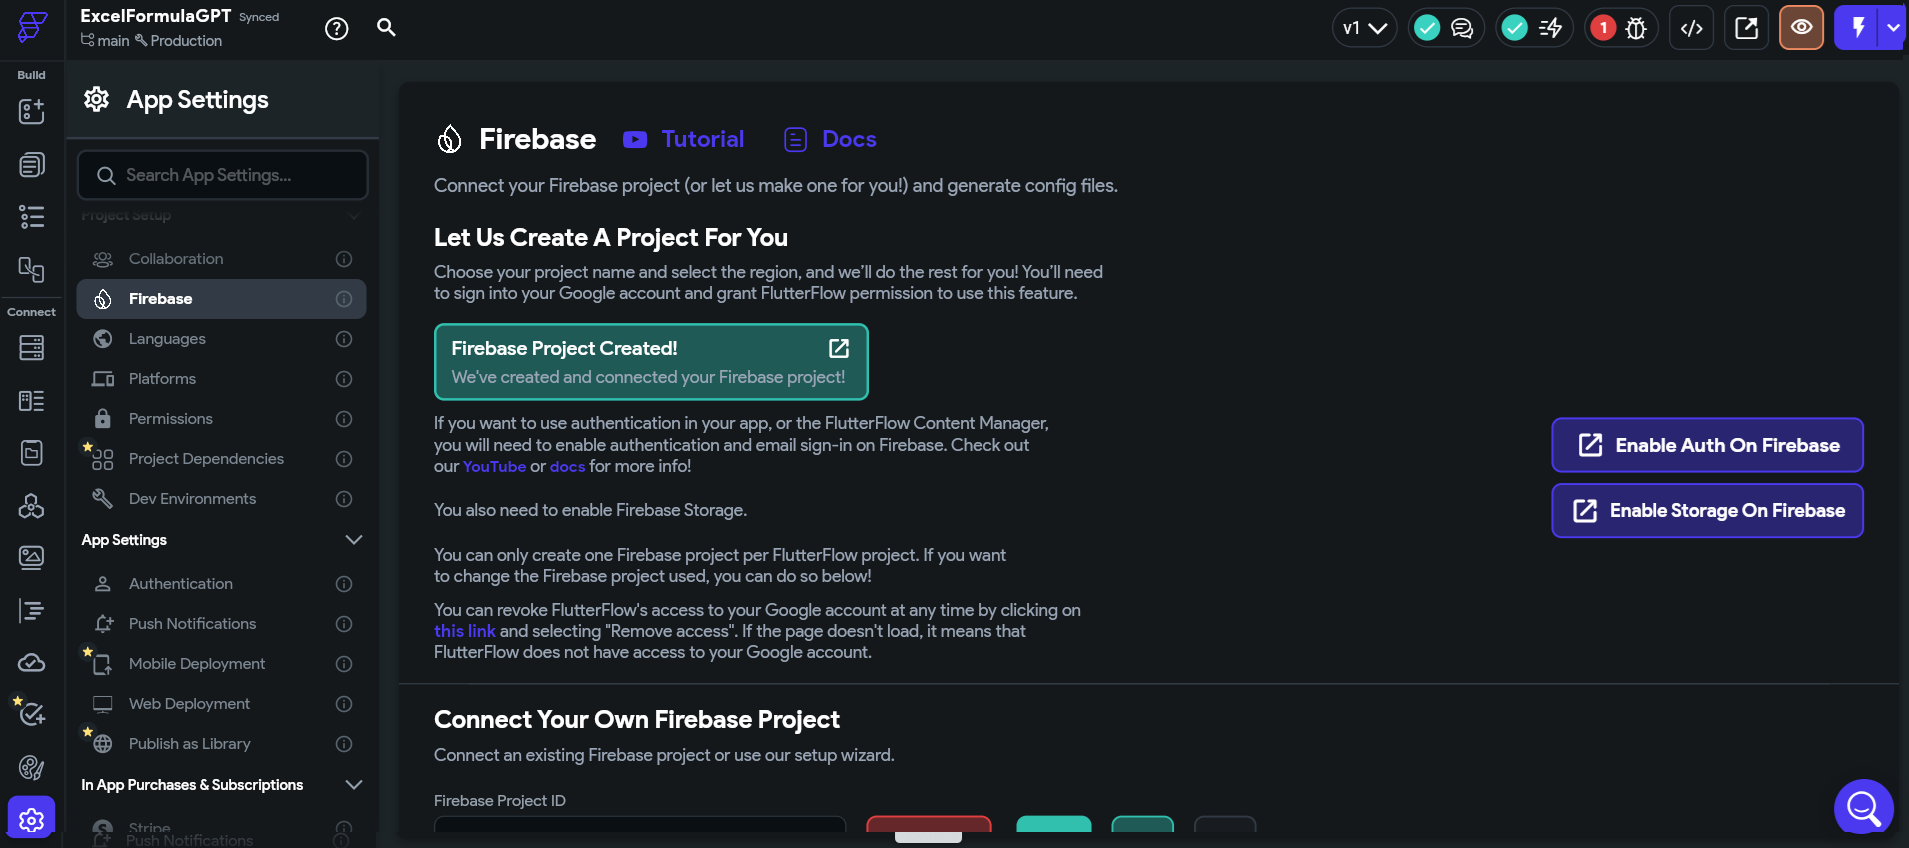The width and height of the screenshot is (1909, 848).
Task: Open the v1 version dropdown
Action: (x=1364, y=28)
